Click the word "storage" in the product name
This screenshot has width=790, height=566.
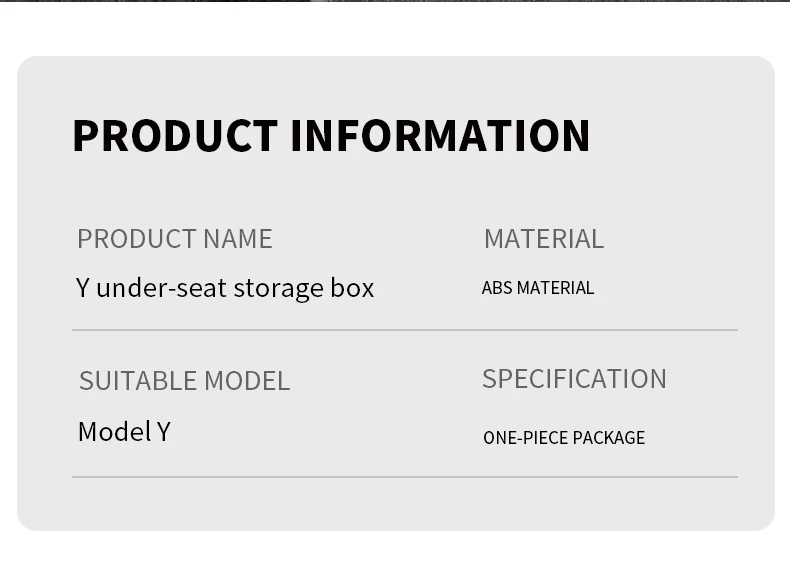(x=278, y=288)
